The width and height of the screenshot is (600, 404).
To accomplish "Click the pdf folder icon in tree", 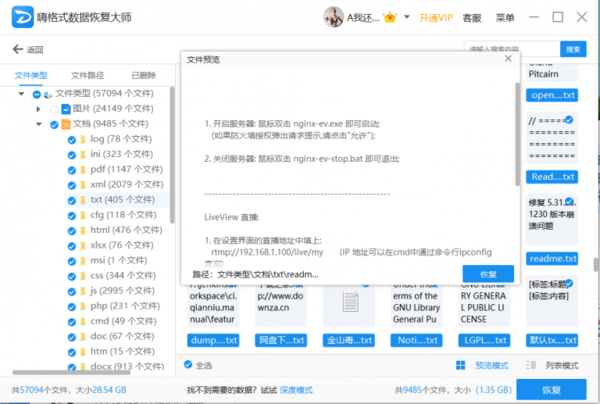I will coord(83,170).
